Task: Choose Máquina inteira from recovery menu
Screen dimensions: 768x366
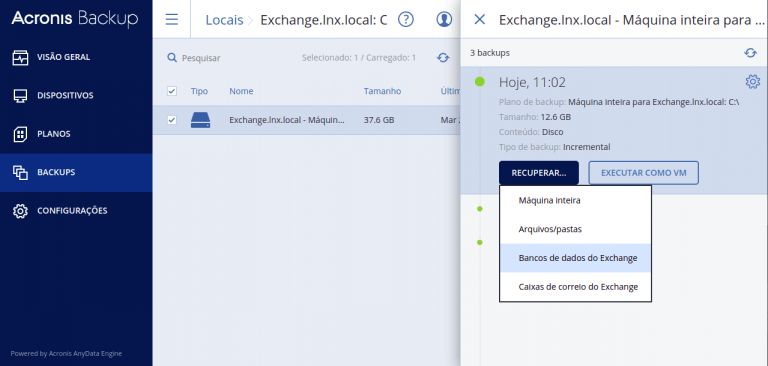Action: tap(575, 201)
